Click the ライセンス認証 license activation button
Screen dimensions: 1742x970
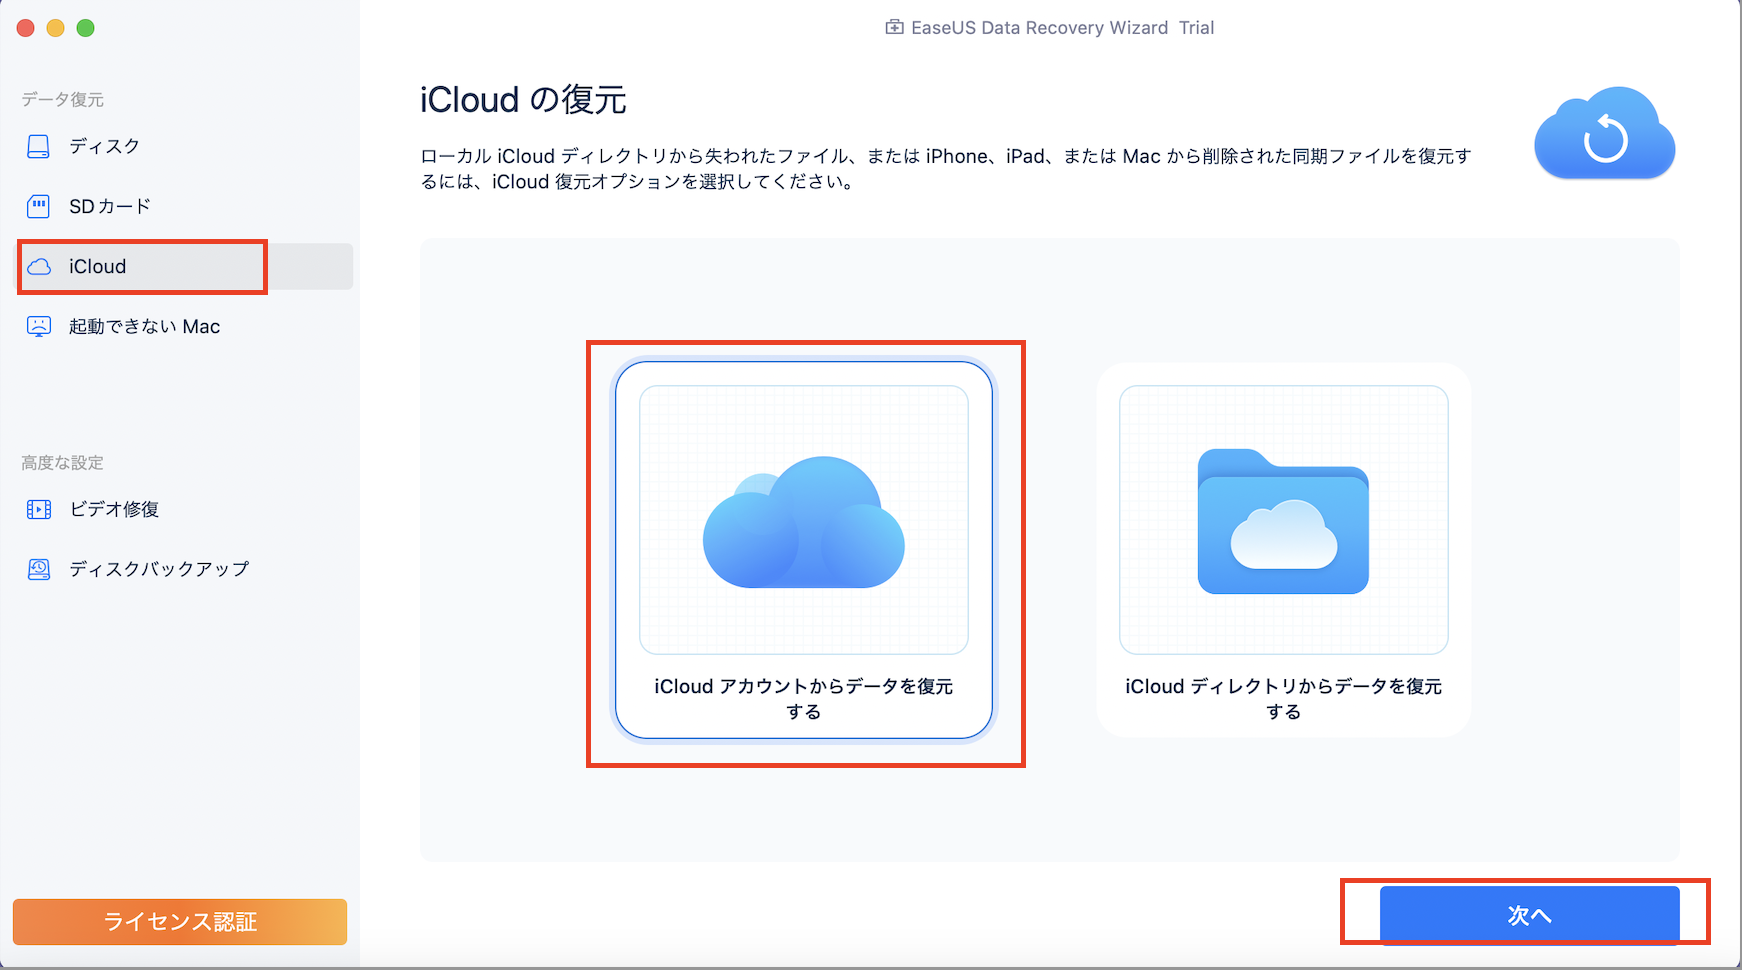179,921
